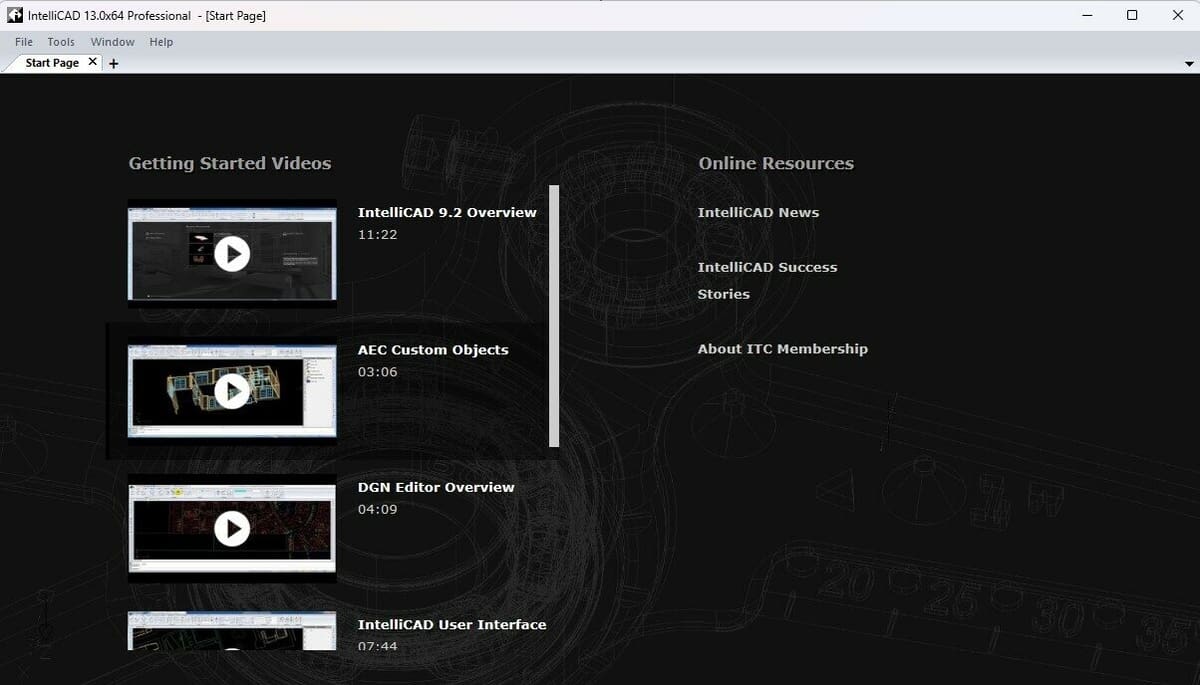Screen dimensions: 1200x685
Task: Add a new tab with plus icon
Action: pyautogui.click(x=113, y=63)
